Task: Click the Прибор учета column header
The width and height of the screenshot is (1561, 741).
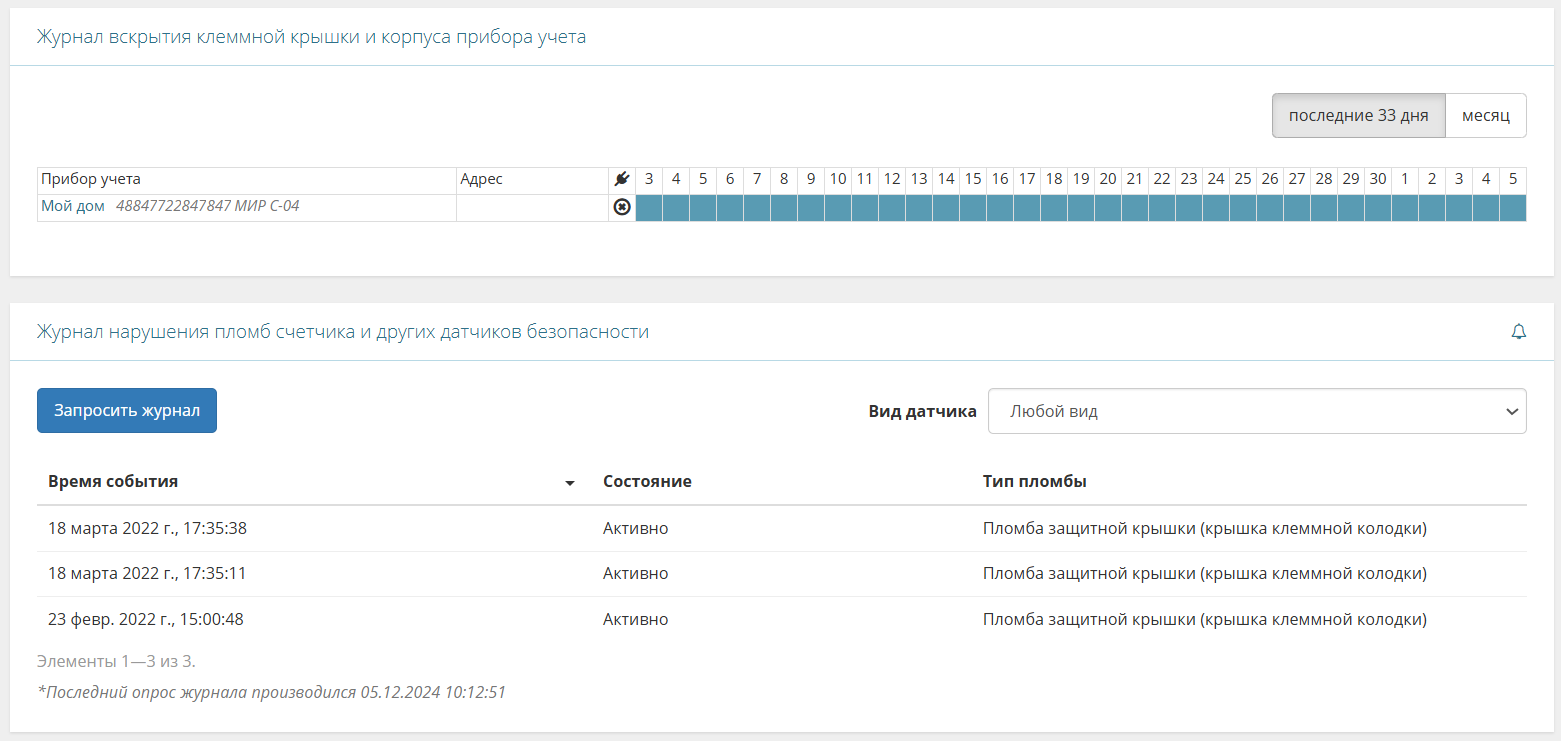Action: point(91,179)
